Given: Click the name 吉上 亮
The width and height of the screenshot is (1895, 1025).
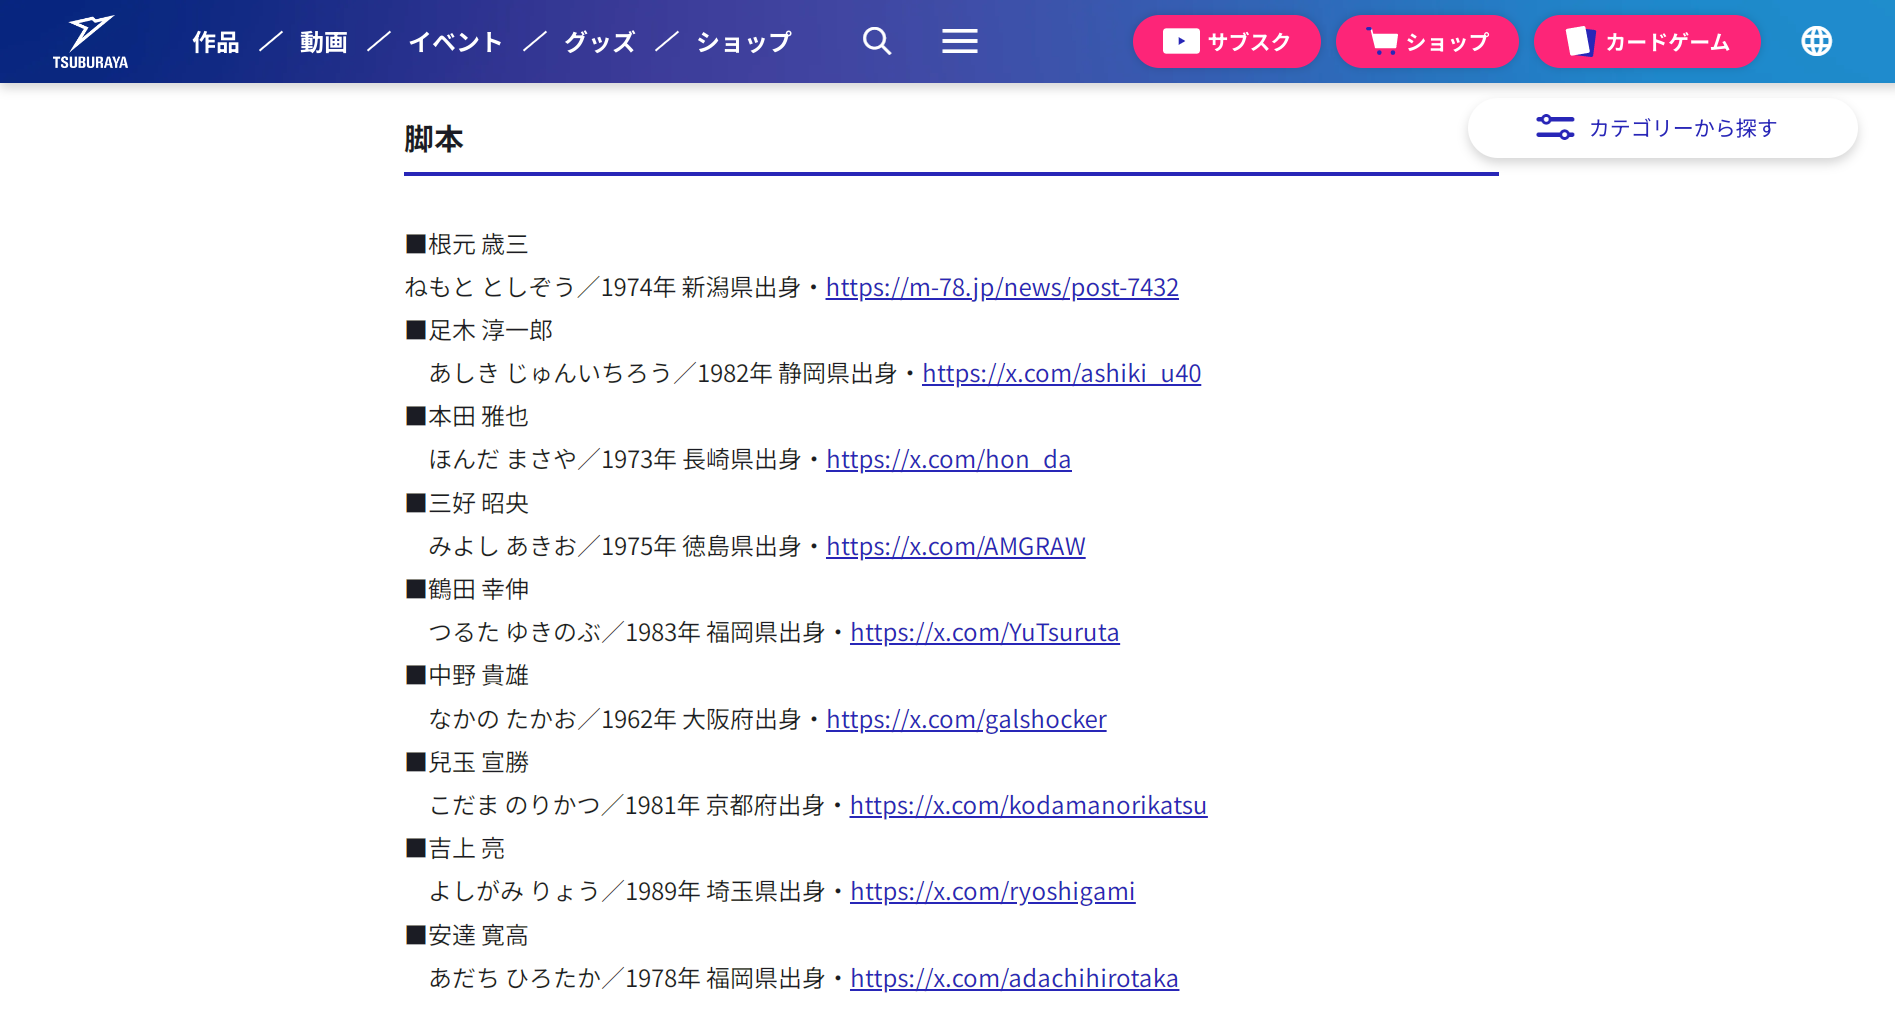Looking at the screenshot, I should click(466, 849).
